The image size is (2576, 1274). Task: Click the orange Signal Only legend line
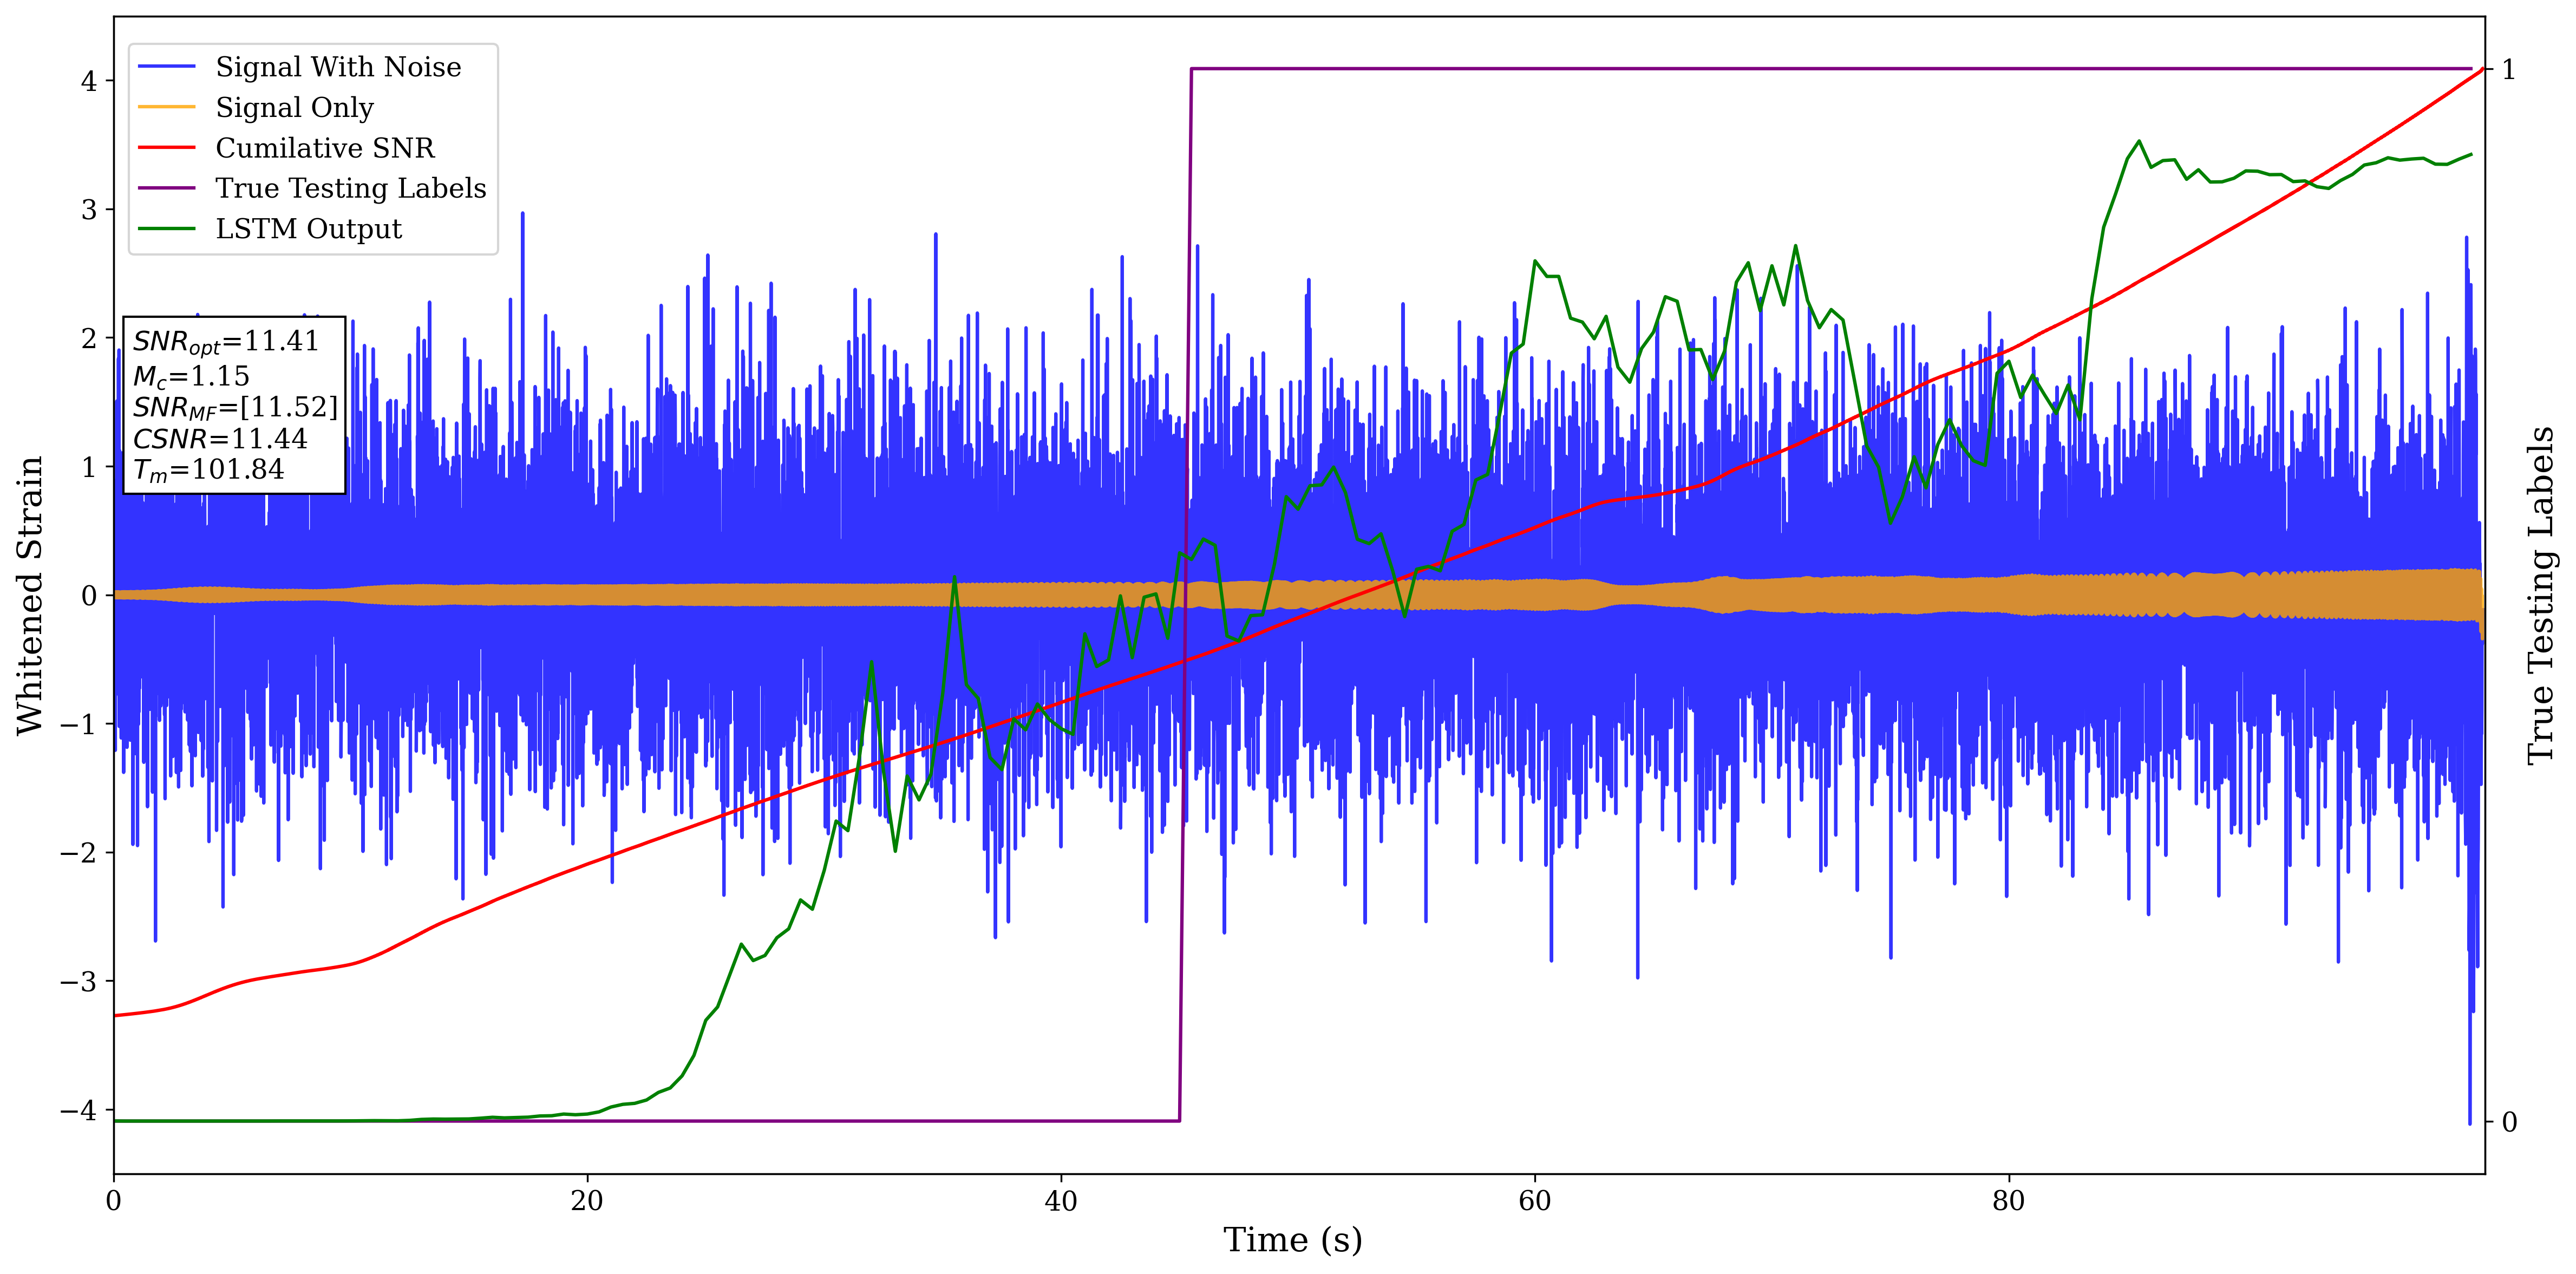point(166,107)
